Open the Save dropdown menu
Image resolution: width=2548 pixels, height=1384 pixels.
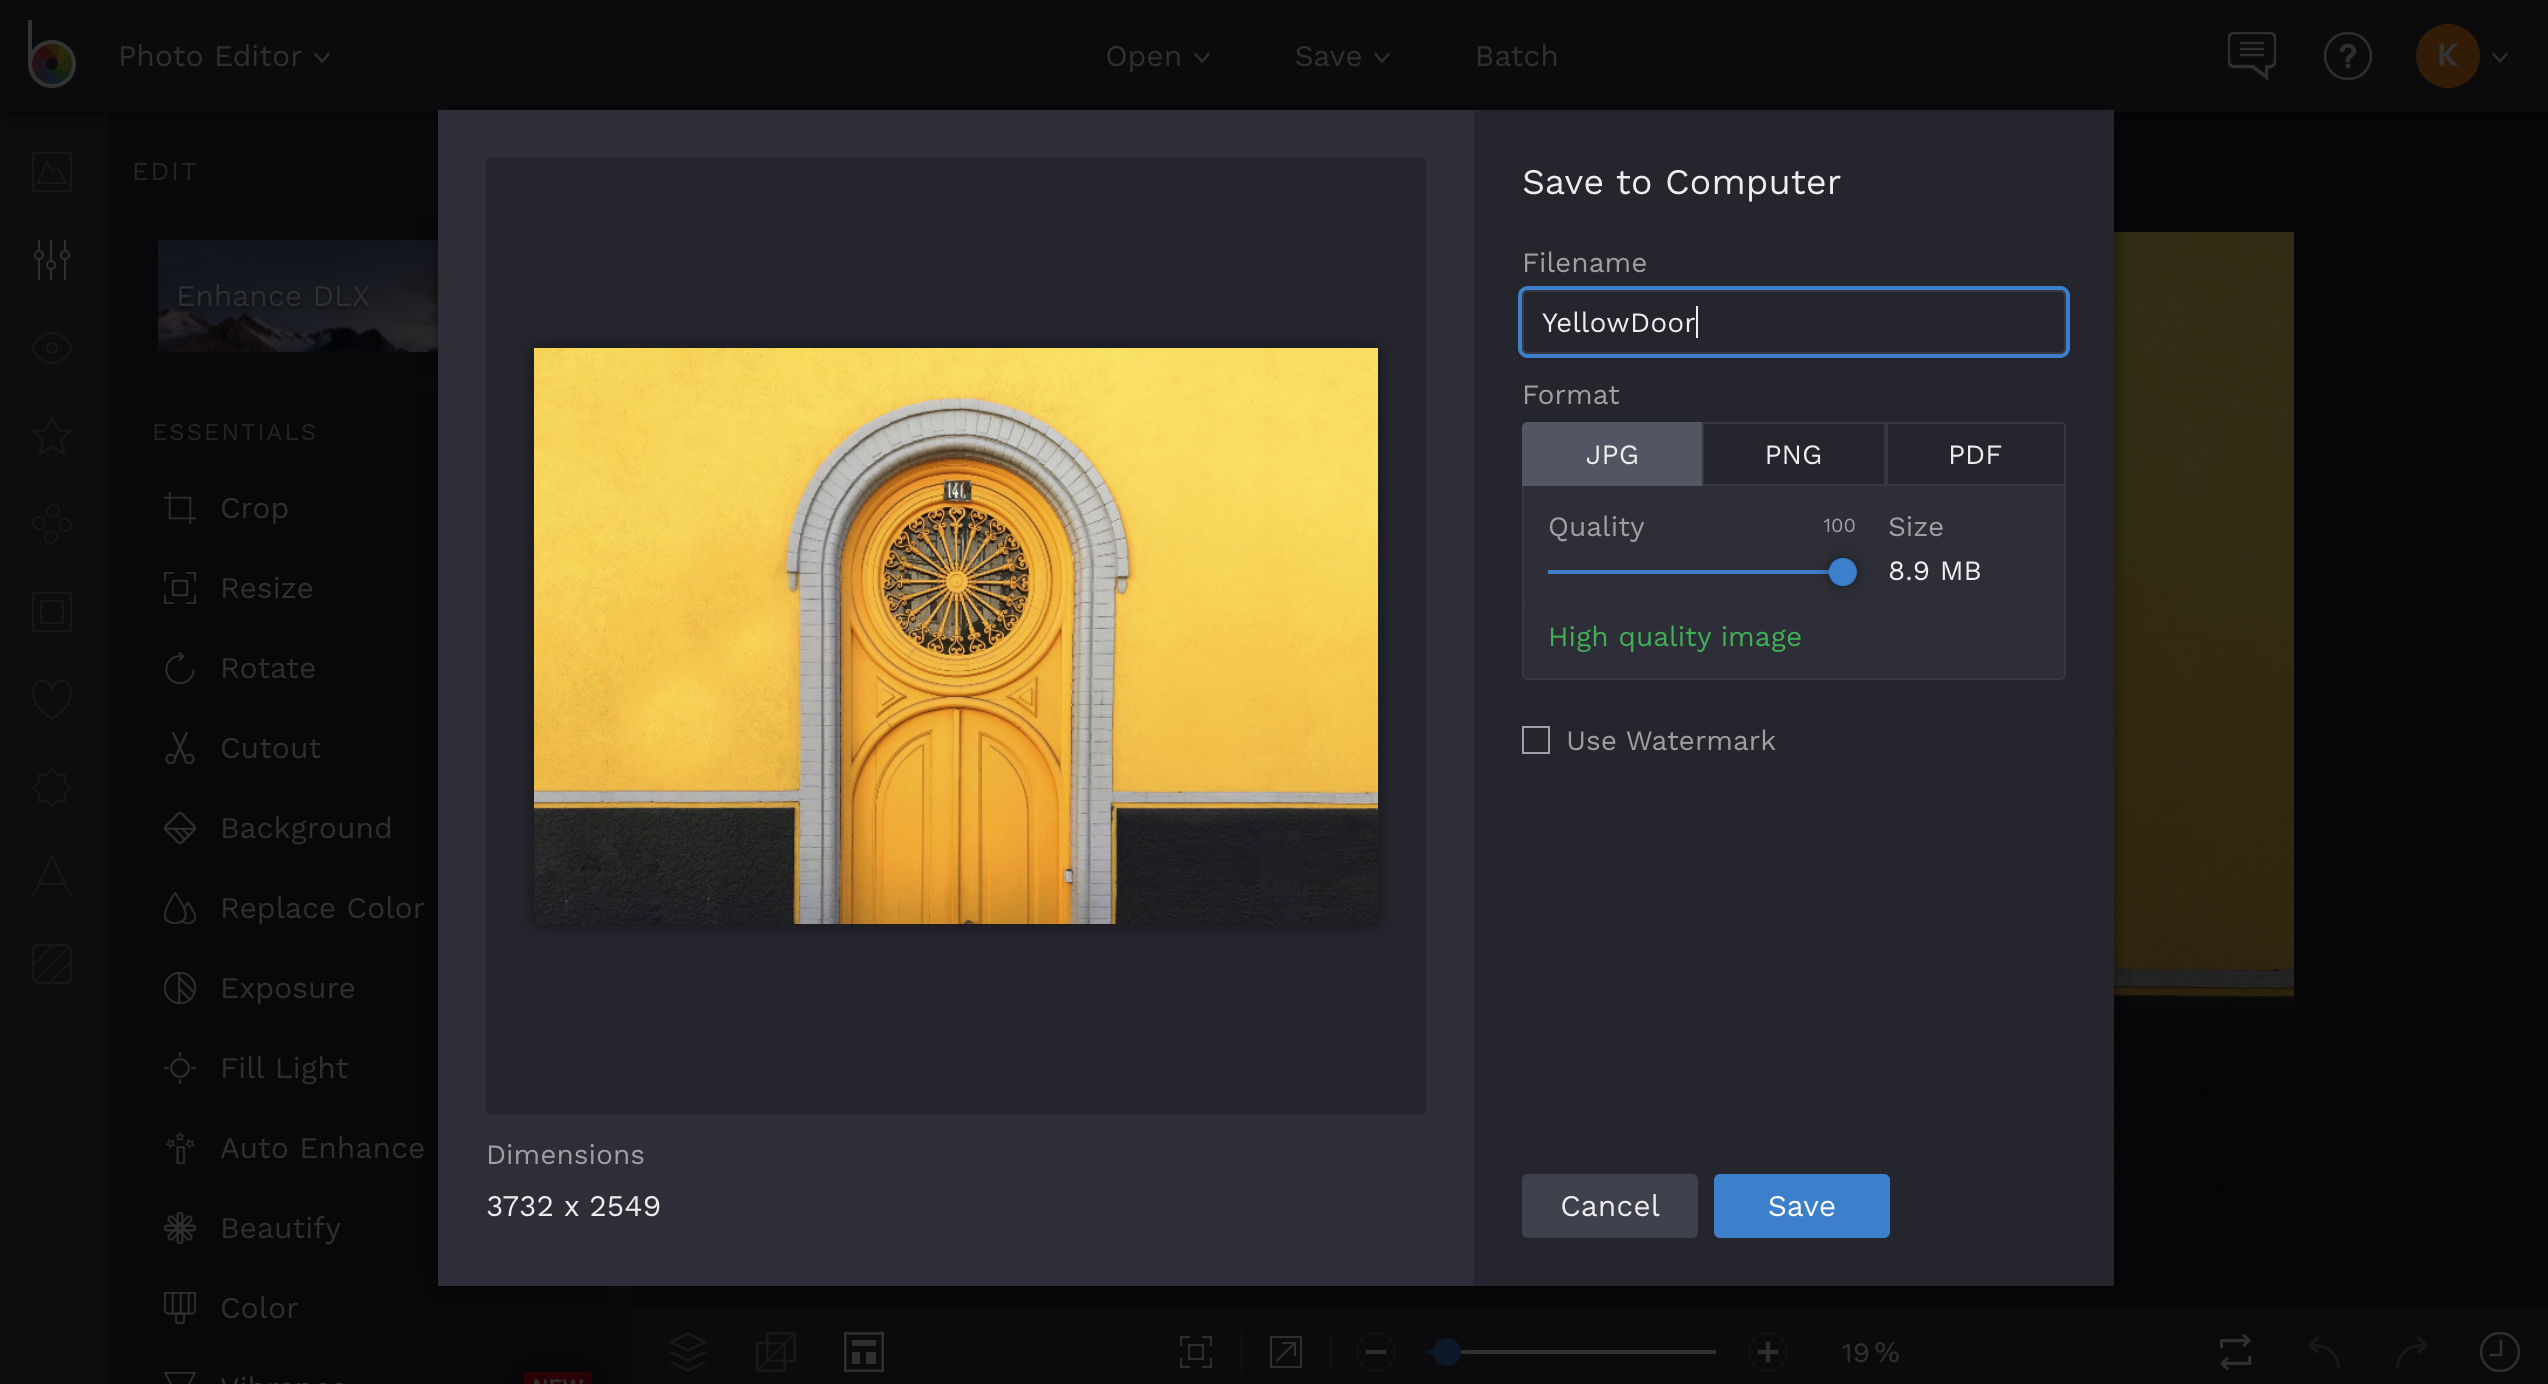pyautogui.click(x=1340, y=55)
